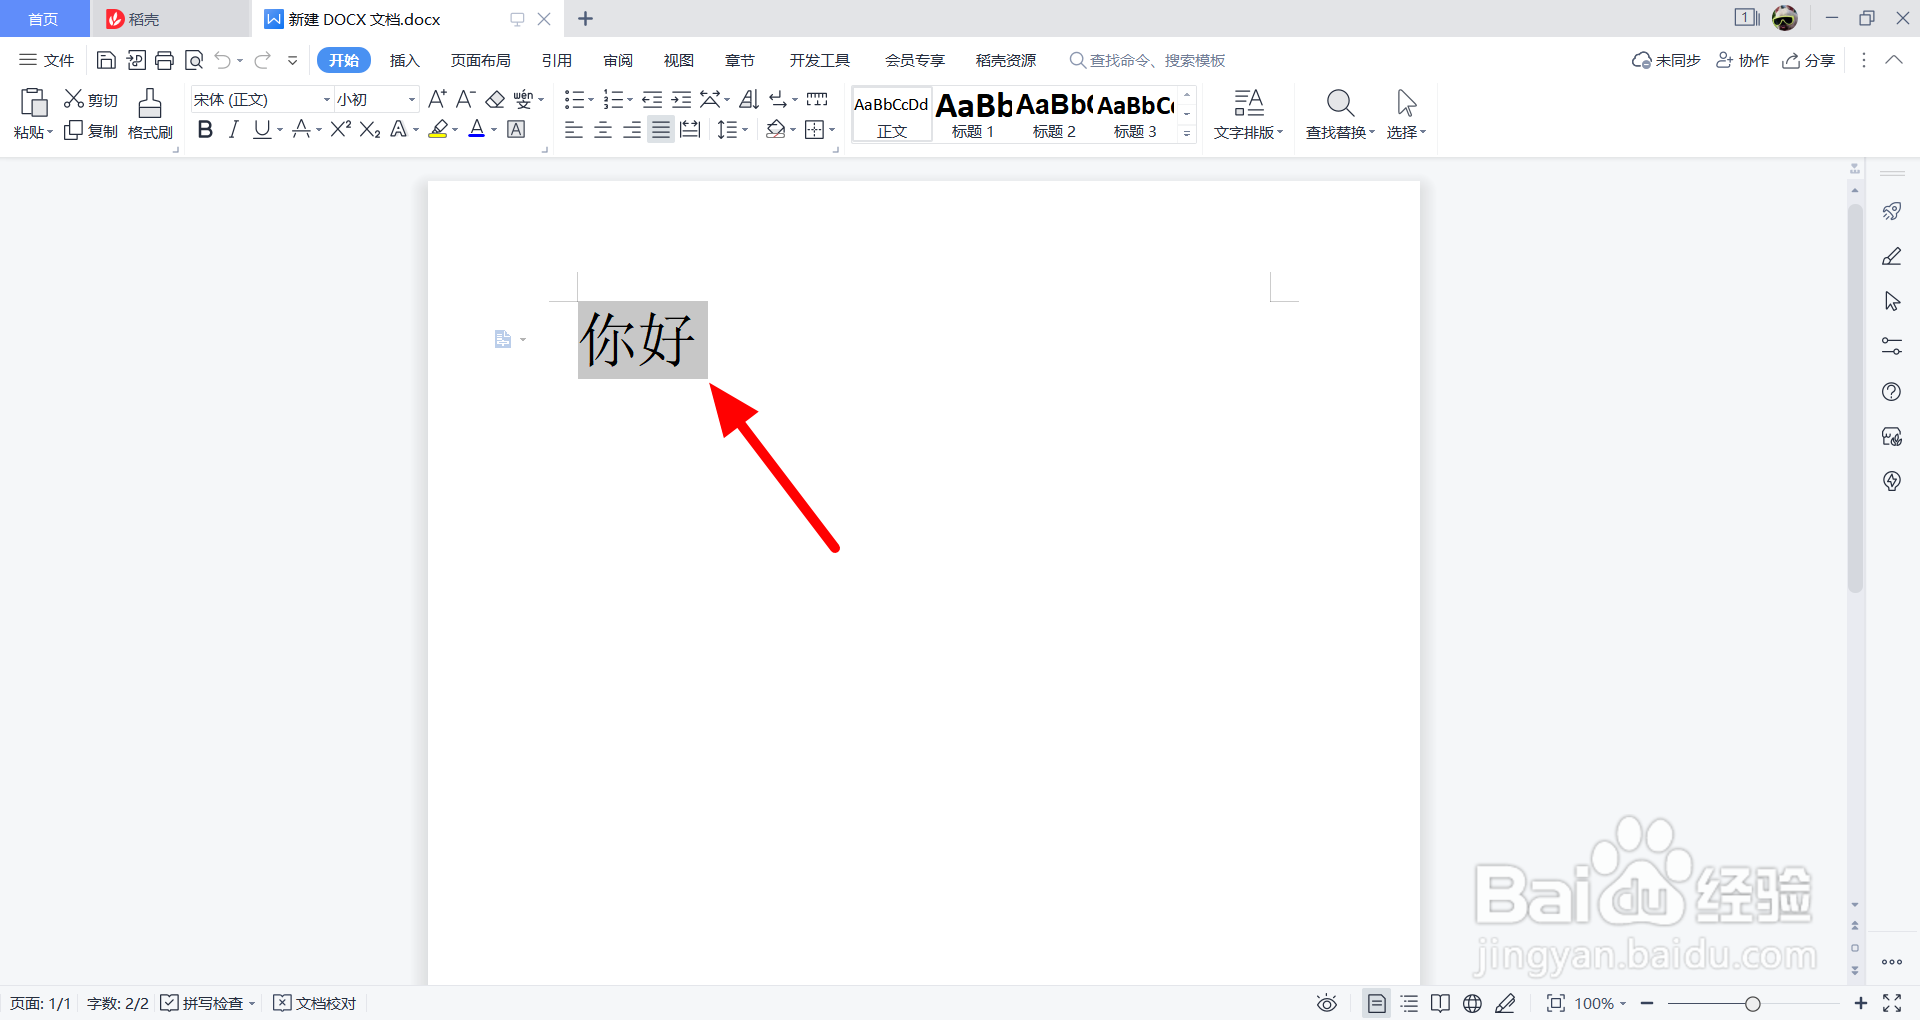Click the eye protection mode icon
The height and width of the screenshot is (1020, 1920).
click(x=1327, y=1003)
